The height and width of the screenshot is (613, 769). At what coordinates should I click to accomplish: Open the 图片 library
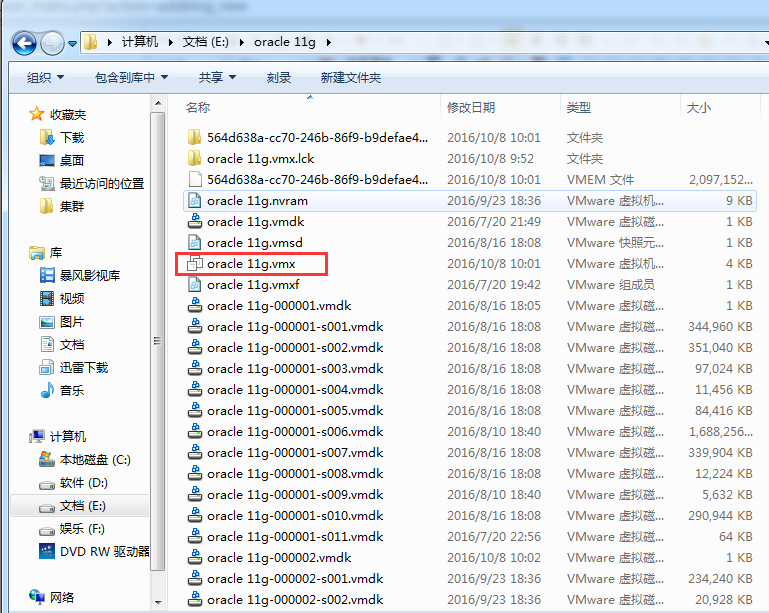[x=72, y=322]
